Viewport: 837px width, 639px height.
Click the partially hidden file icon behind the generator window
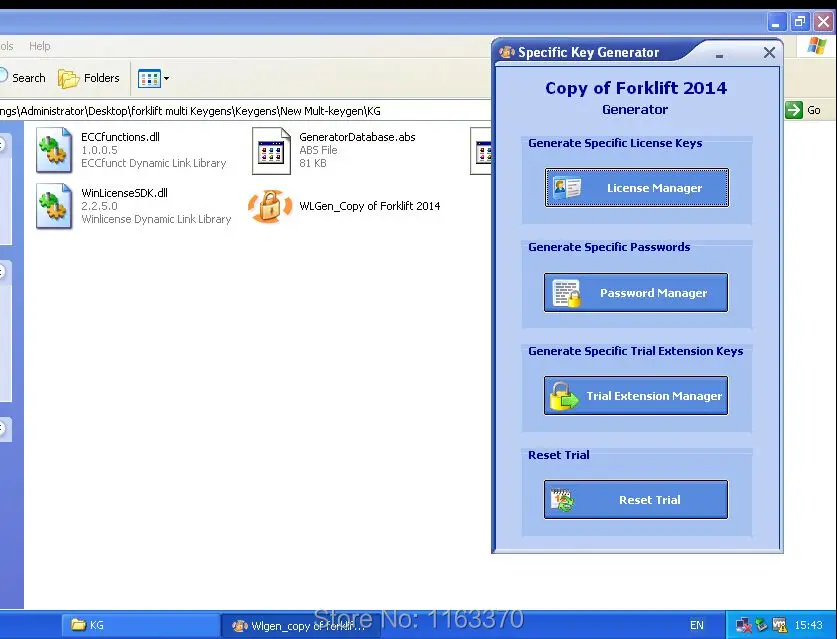[x=480, y=151]
